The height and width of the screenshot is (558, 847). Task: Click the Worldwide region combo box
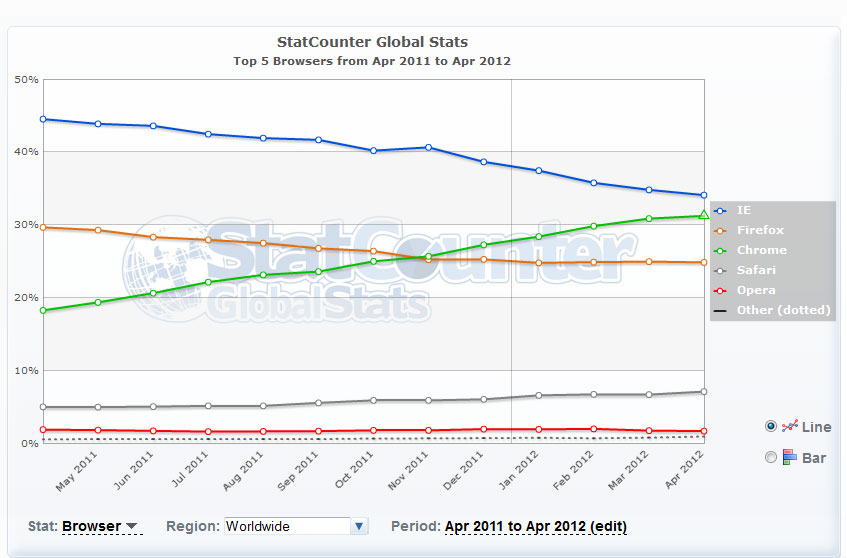(x=286, y=526)
